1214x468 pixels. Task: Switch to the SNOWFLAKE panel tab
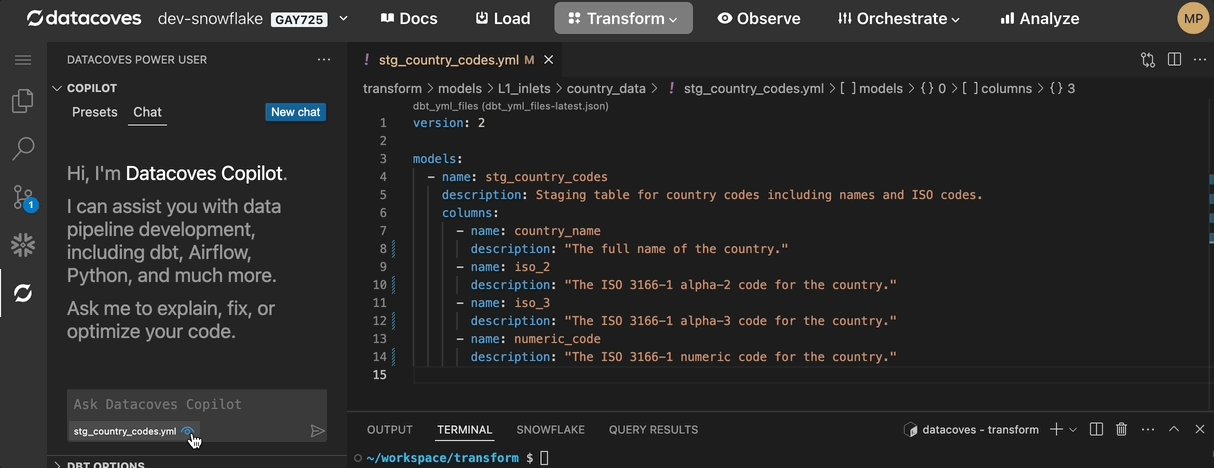552,430
